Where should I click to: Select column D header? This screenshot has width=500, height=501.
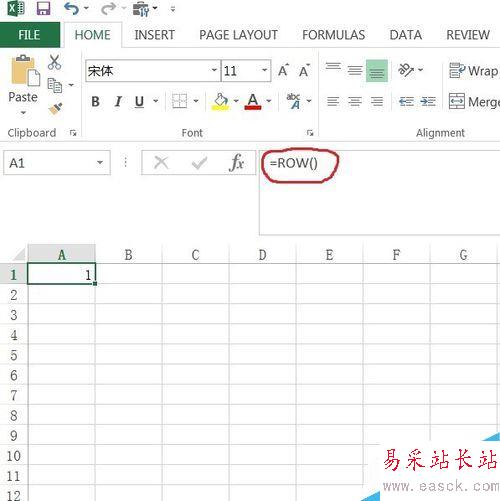[262, 254]
